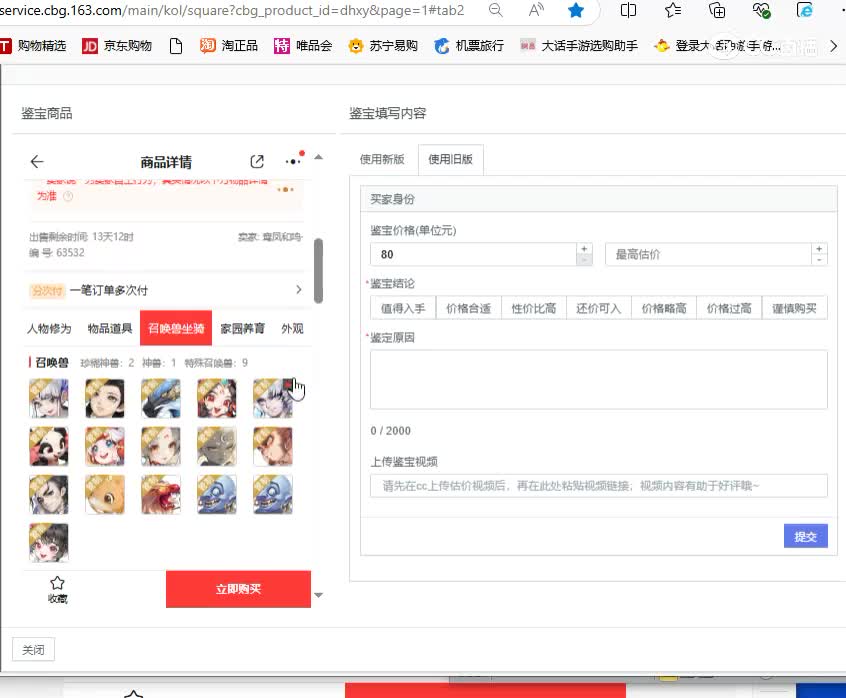846x698 pixels.
Task: Click the blank page bookmark icon
Action: tap(175, 46)
